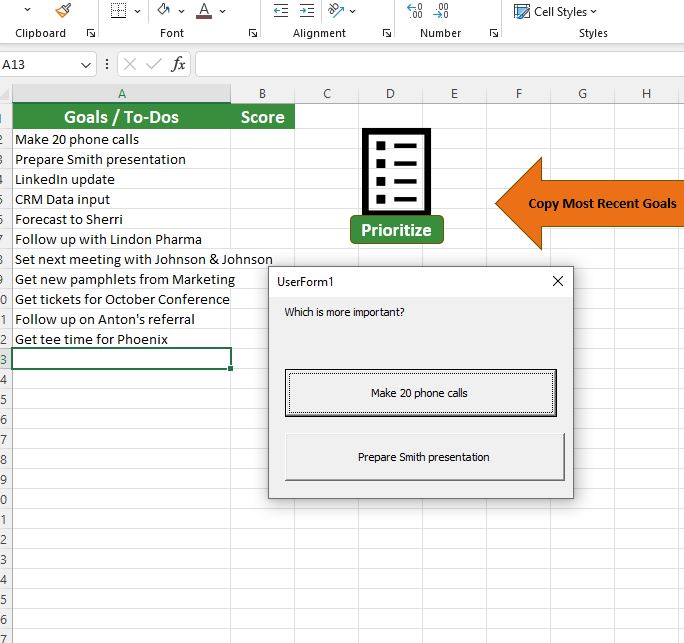
Task: Click the Increase Decimal icon
Action: pyautogui.click(x=415, y=11)
